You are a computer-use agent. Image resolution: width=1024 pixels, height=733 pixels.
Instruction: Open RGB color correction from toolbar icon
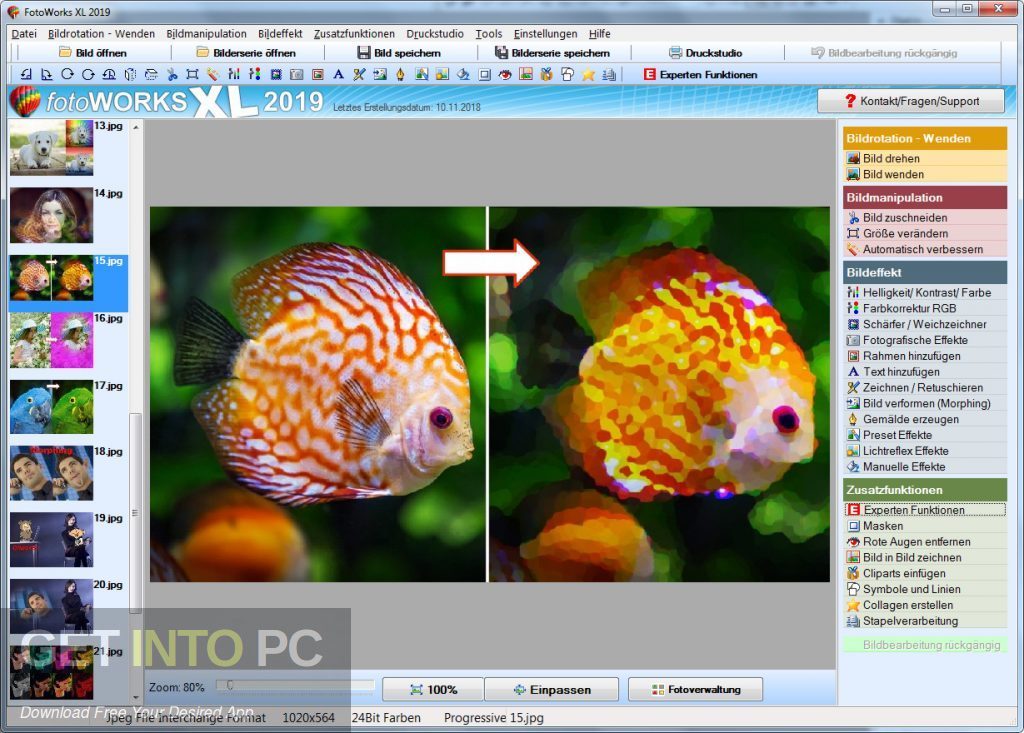255,74
